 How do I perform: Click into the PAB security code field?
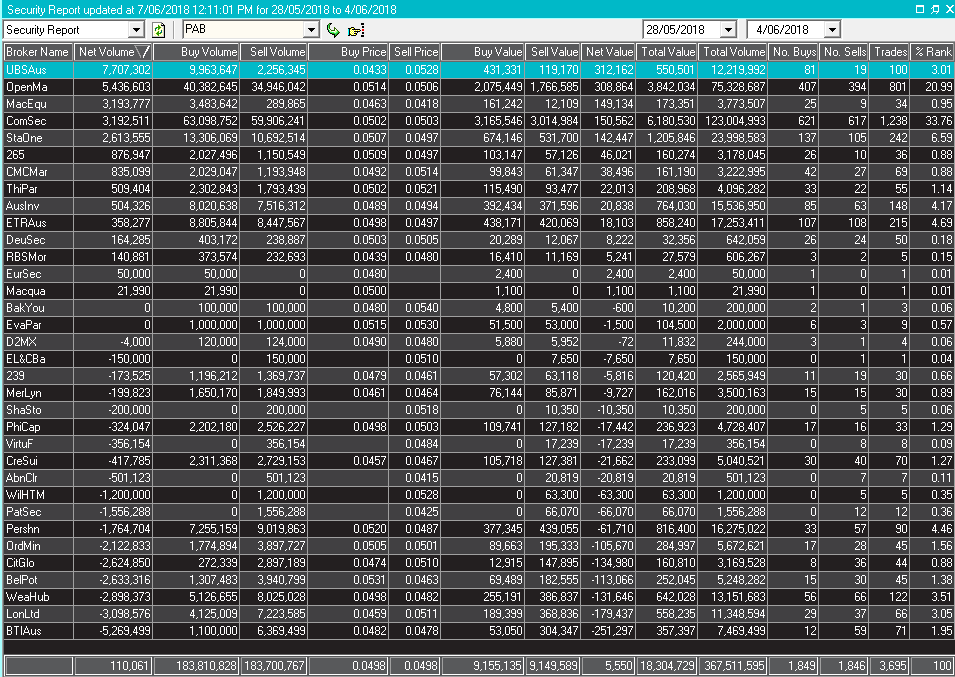pyautogui.click(x=244, y=29)
